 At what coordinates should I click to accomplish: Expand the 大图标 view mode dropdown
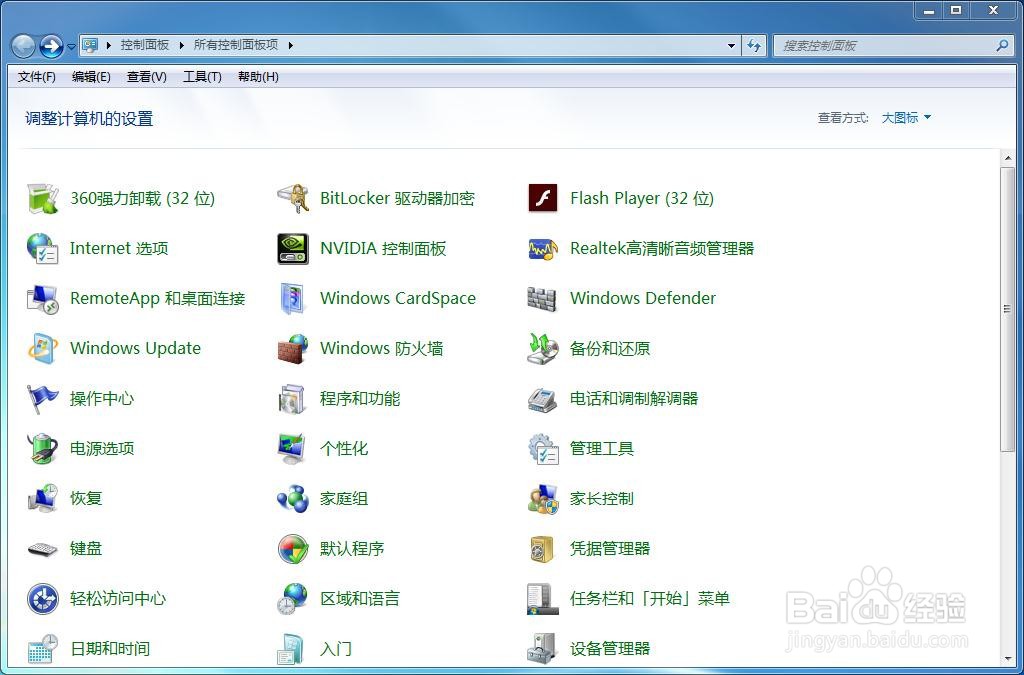click(x=906, y=118)
